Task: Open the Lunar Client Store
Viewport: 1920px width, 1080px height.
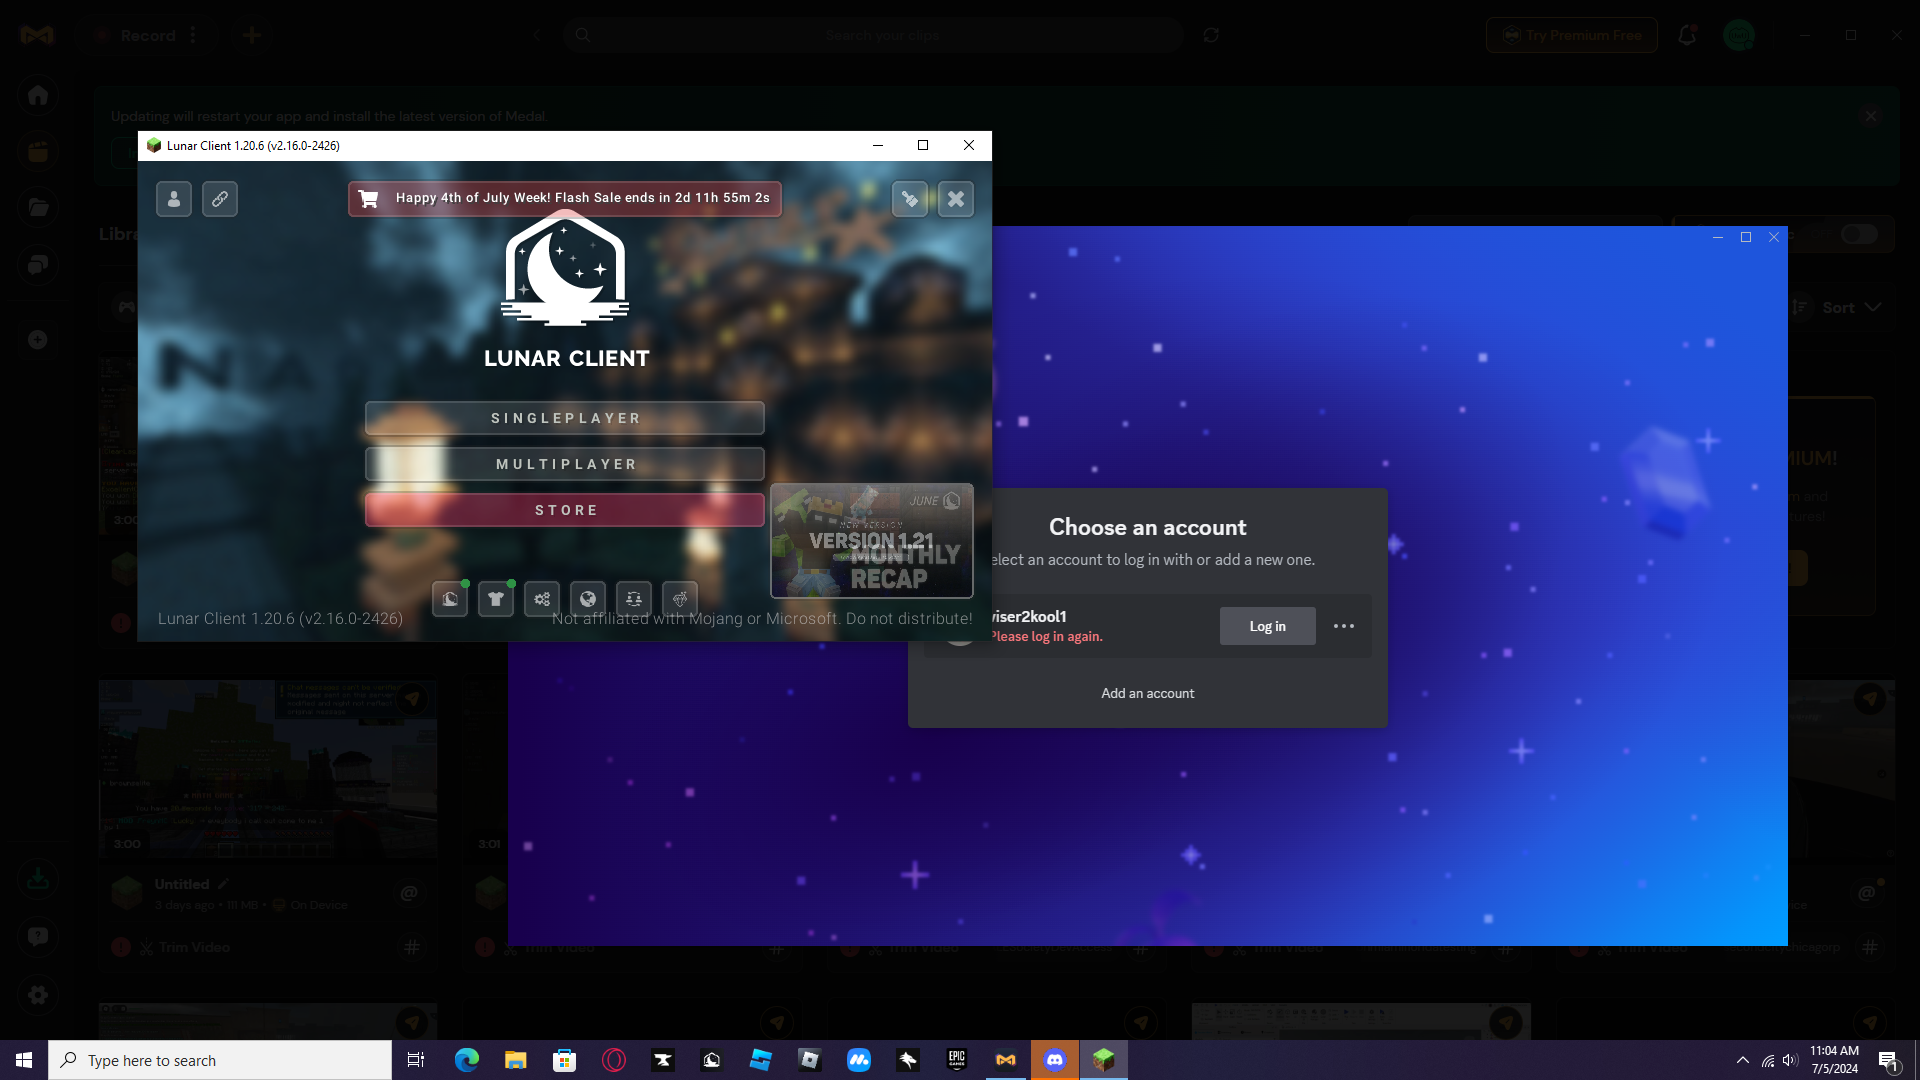Action: (x=565, y=510)
